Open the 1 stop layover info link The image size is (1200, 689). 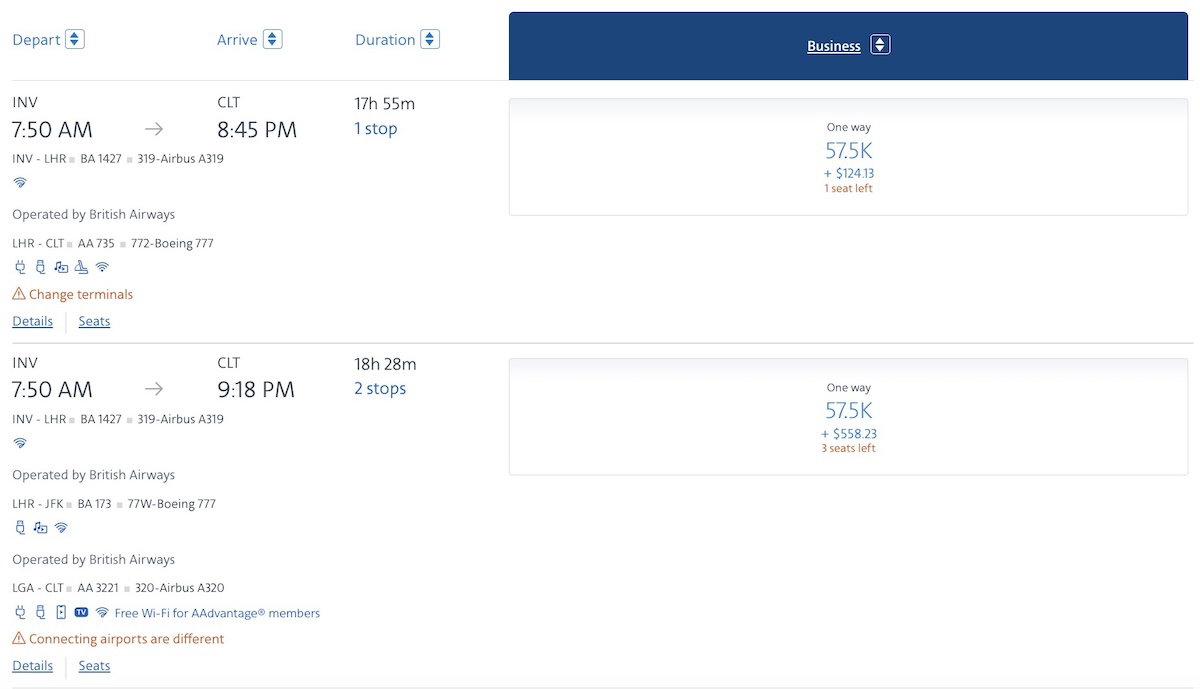click(x=375, y=129)
